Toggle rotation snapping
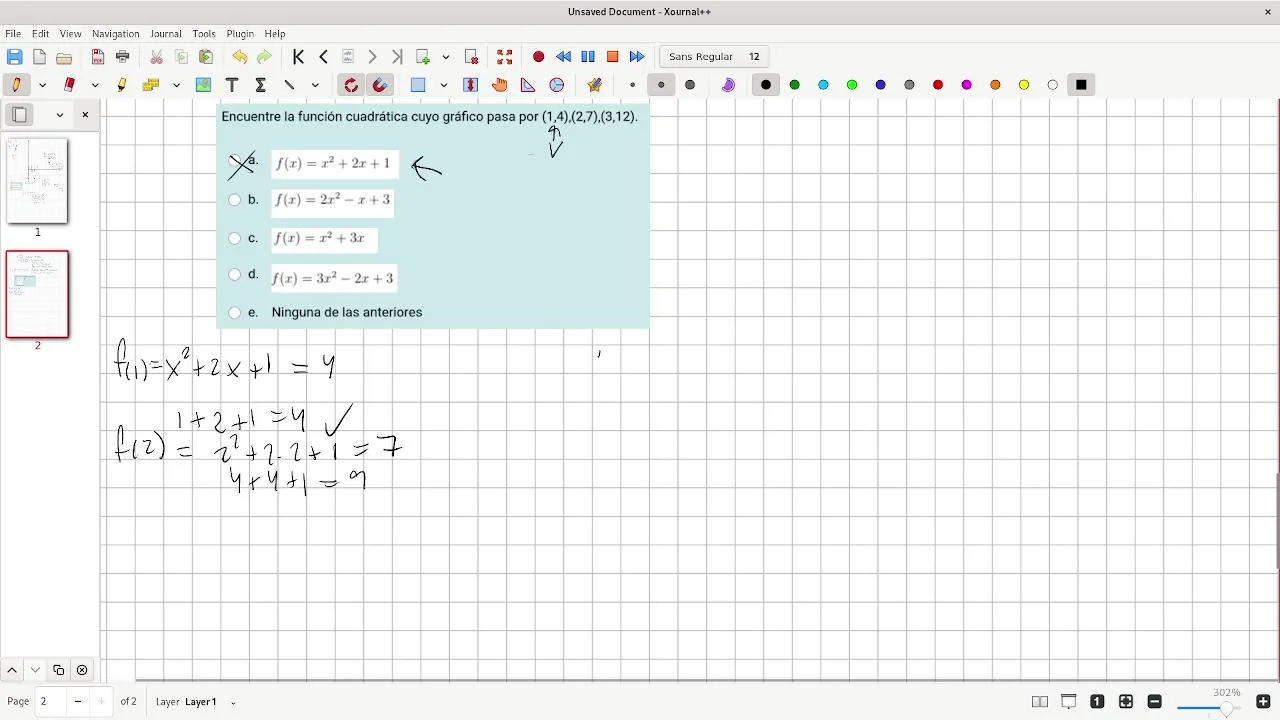This screenshot has height=720, width=1280. tap(350, 85)
